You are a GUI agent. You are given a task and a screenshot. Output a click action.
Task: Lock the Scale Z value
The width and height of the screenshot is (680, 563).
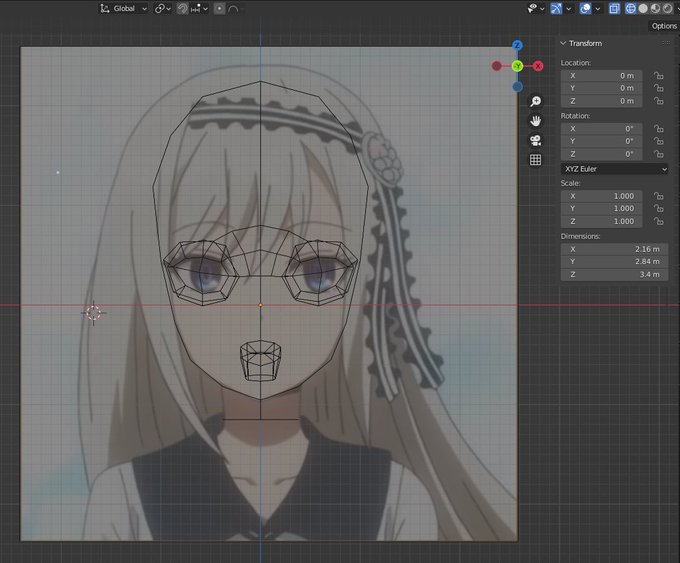point(658,221)
